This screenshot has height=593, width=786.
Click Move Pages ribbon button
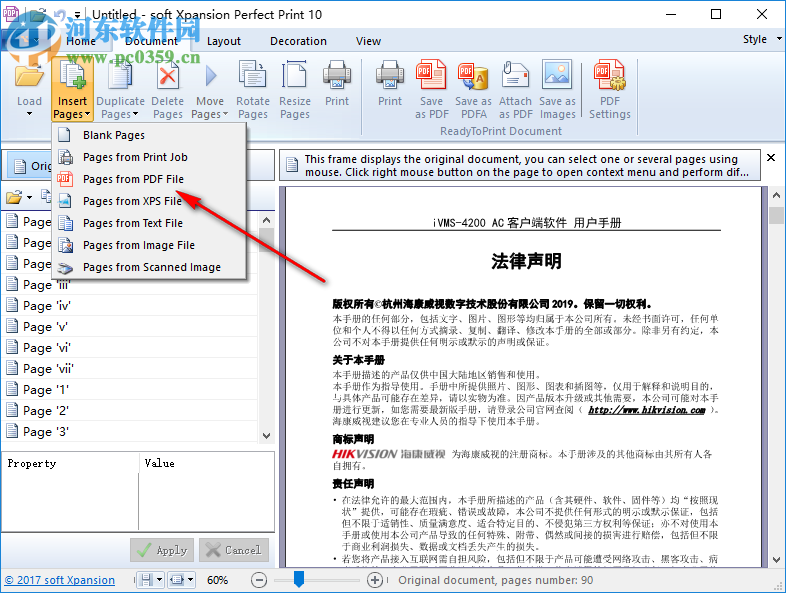(210, 89)
